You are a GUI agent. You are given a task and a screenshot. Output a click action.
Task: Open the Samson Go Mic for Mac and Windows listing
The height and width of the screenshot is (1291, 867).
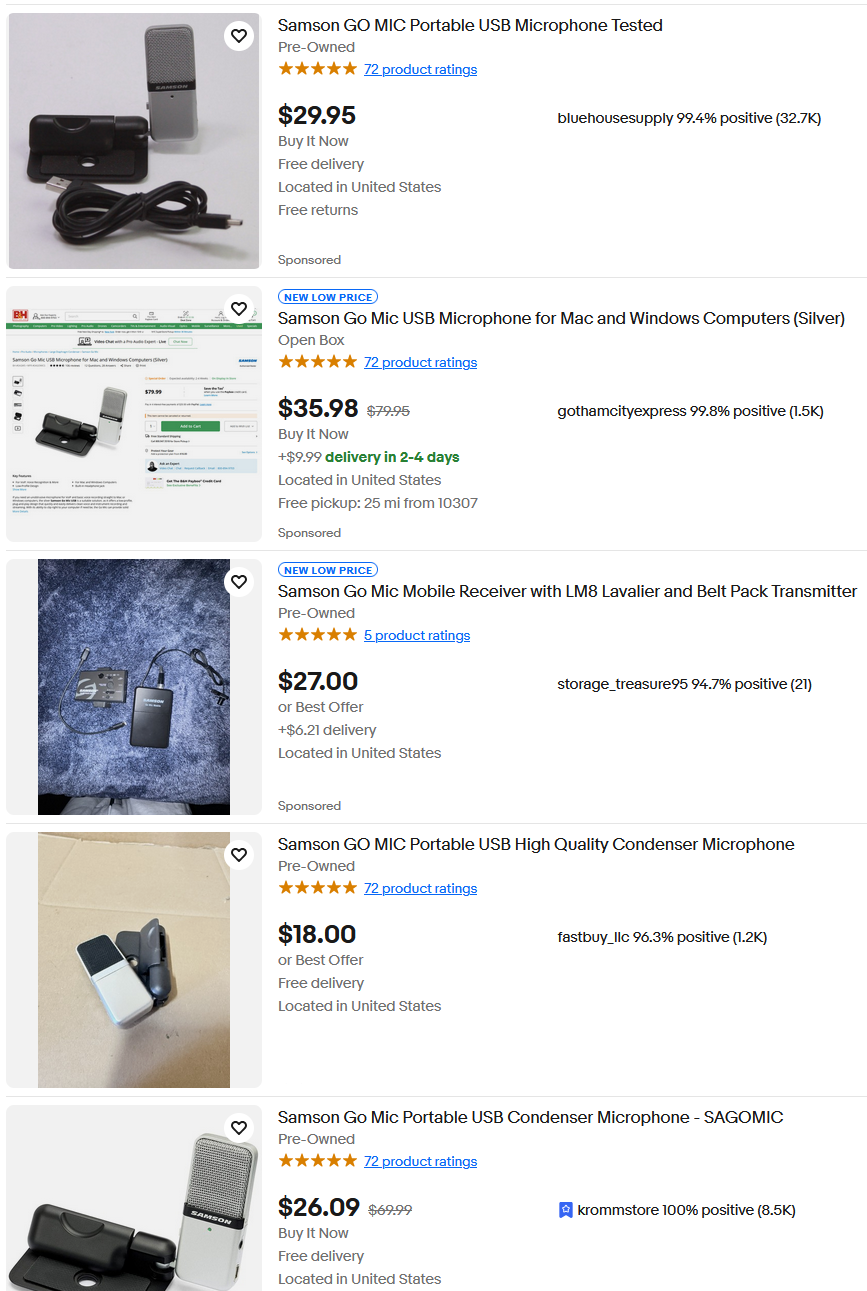[x=560, y=318]
